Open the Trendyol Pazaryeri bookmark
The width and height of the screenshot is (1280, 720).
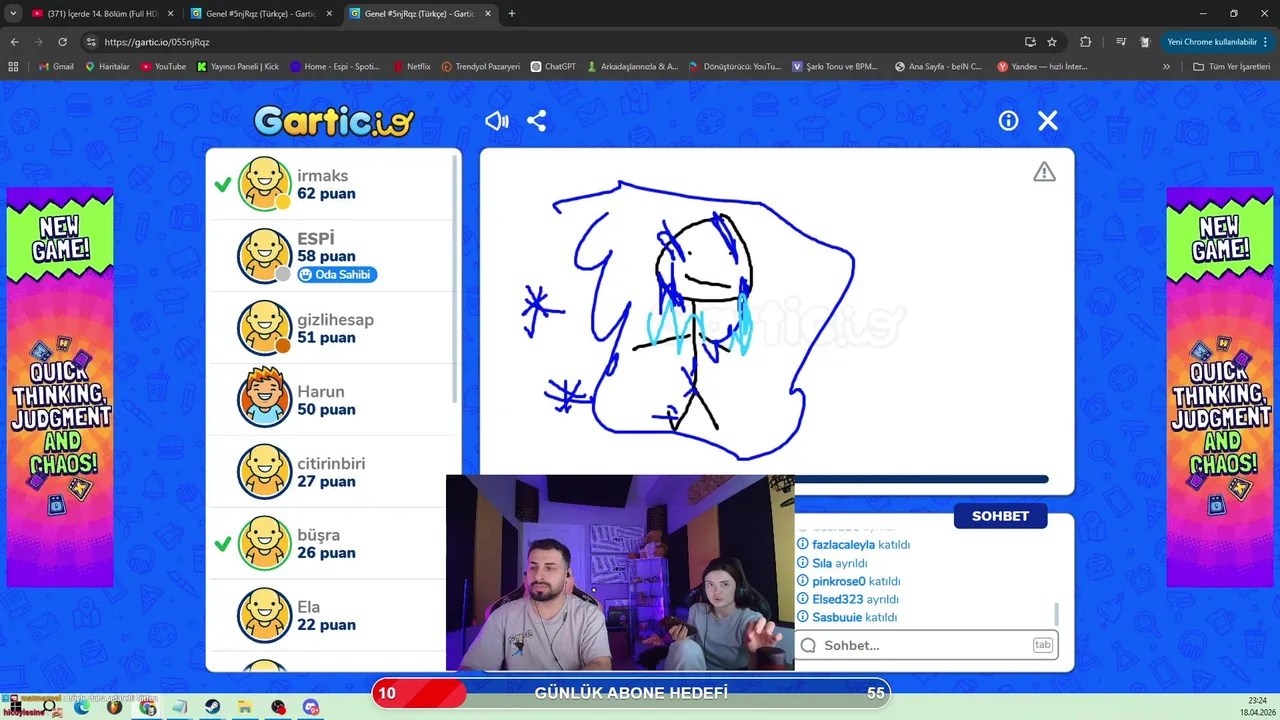[480, 66]
